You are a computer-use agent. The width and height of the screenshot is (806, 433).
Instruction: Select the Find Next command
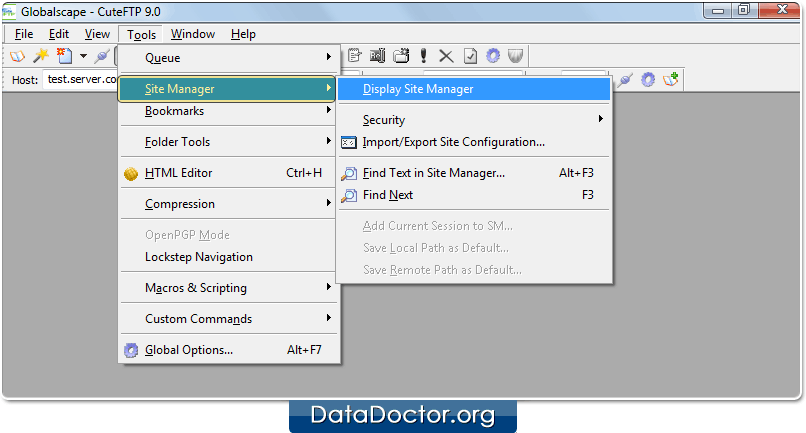[474, 195]
